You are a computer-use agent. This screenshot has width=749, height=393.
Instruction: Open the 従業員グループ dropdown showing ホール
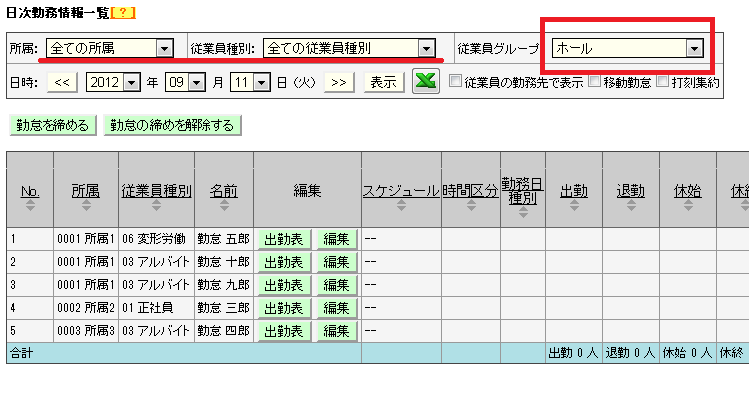[x=628, y=48]
